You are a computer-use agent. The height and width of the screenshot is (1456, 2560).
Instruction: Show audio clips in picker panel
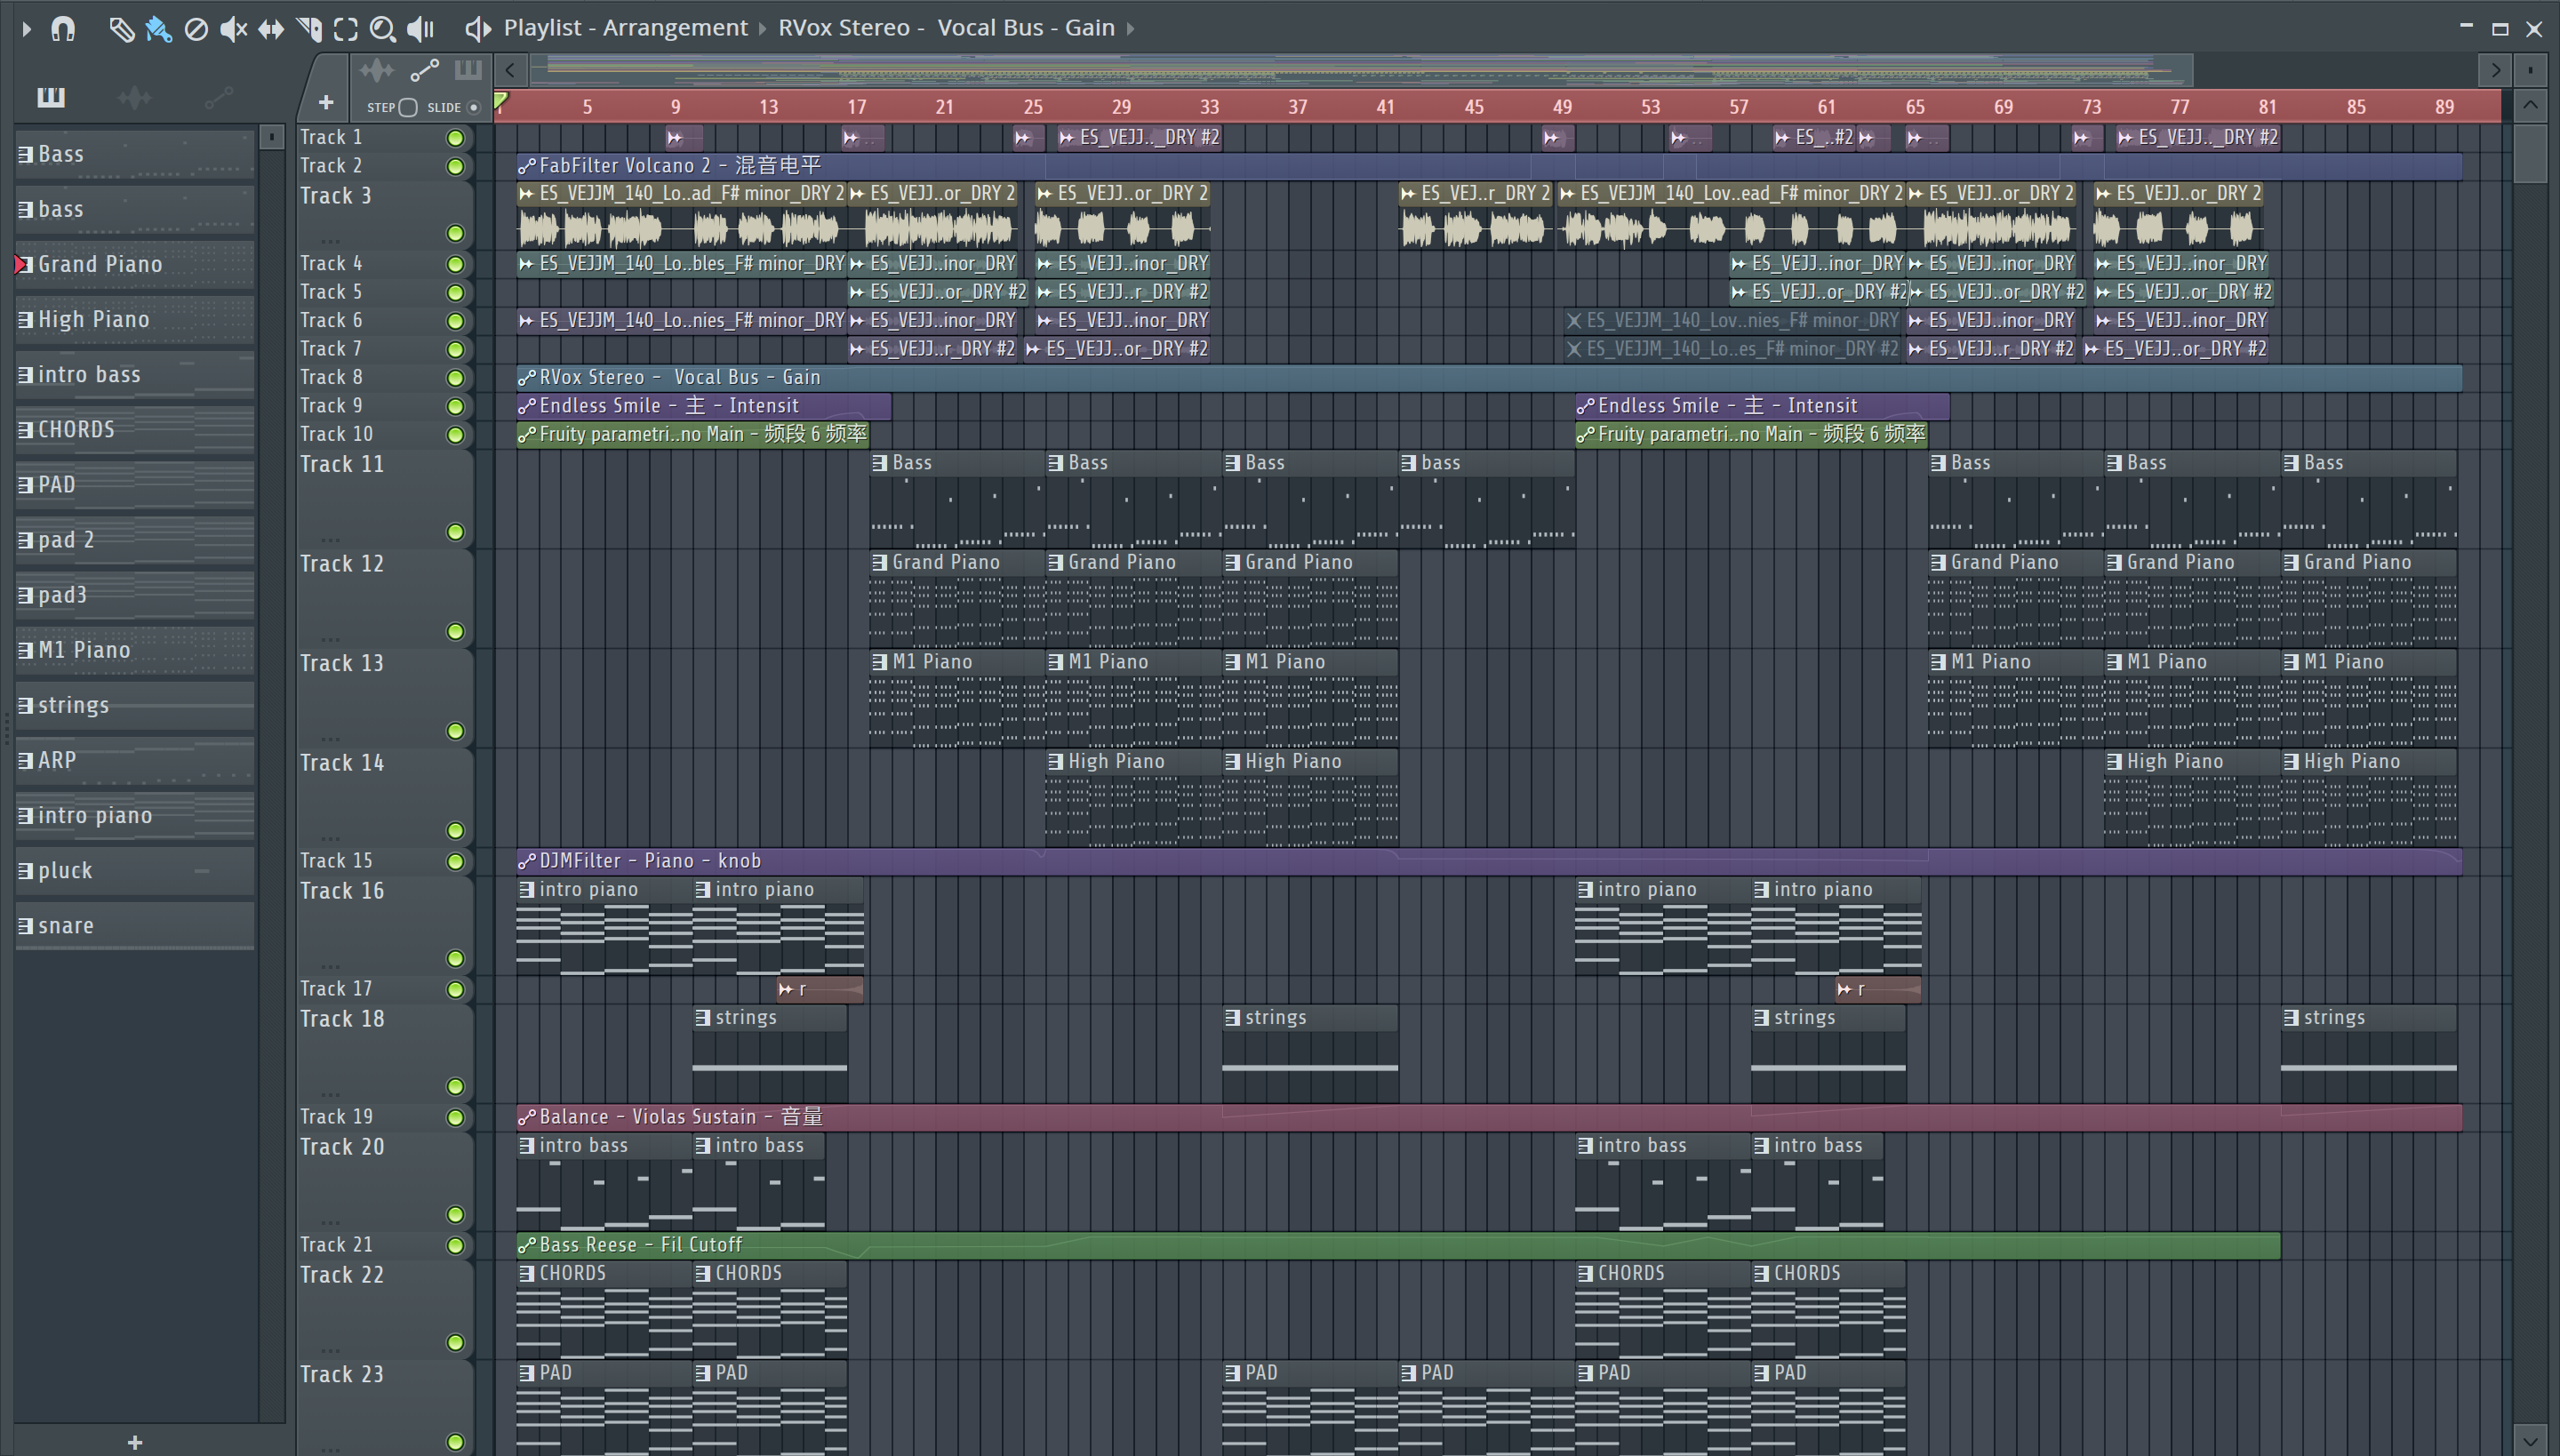tap(134, 97)
